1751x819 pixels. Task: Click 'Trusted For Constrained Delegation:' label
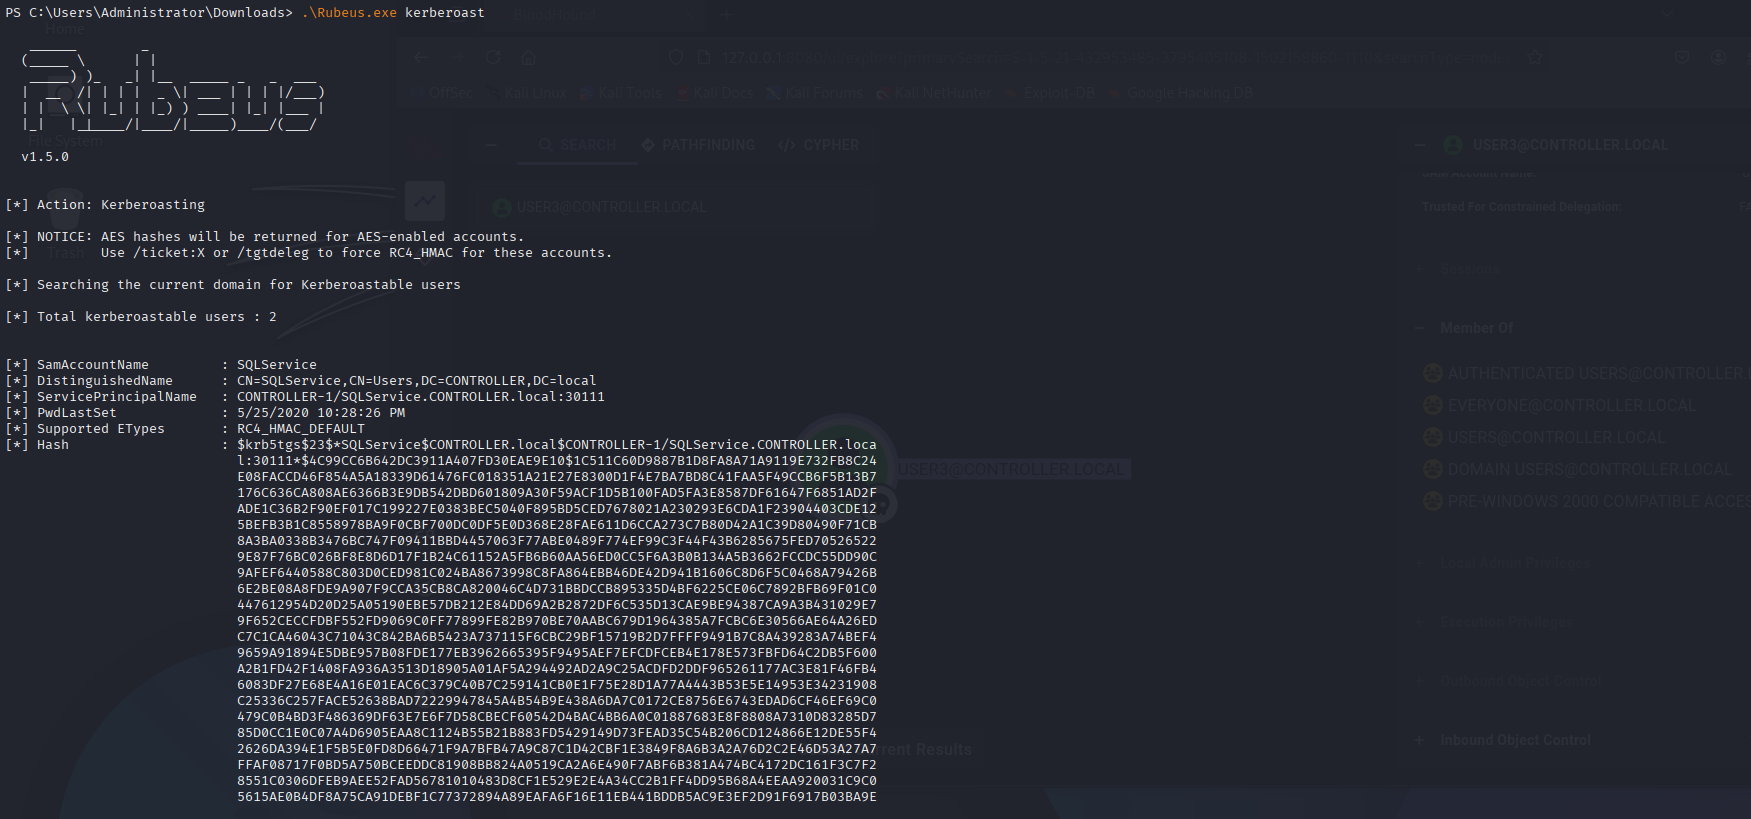(1521, 207)
